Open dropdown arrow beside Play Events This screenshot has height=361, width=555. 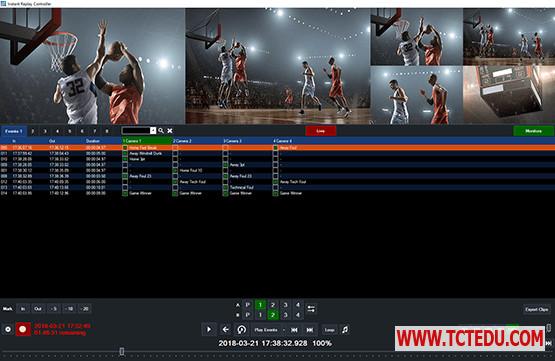(284, 330)
